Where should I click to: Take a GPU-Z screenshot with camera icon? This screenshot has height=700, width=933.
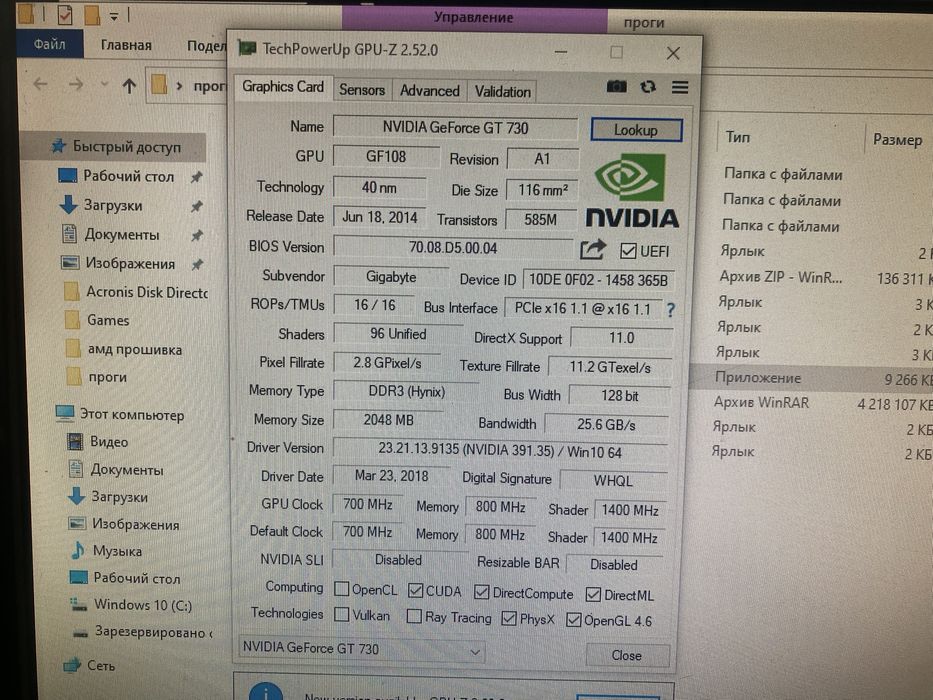[616, 87]
